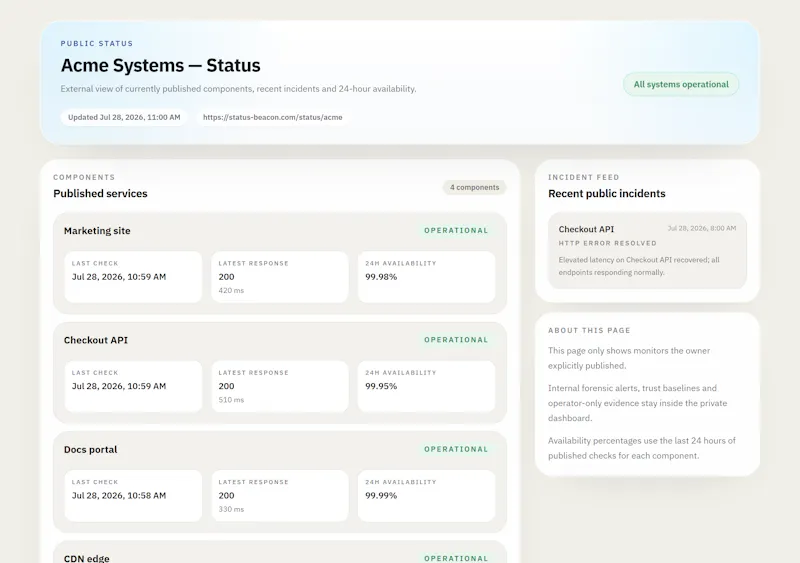Select the Docs portal component title
Image resolution: width=800 pixels, height=563 pixels.
[90, 450]
